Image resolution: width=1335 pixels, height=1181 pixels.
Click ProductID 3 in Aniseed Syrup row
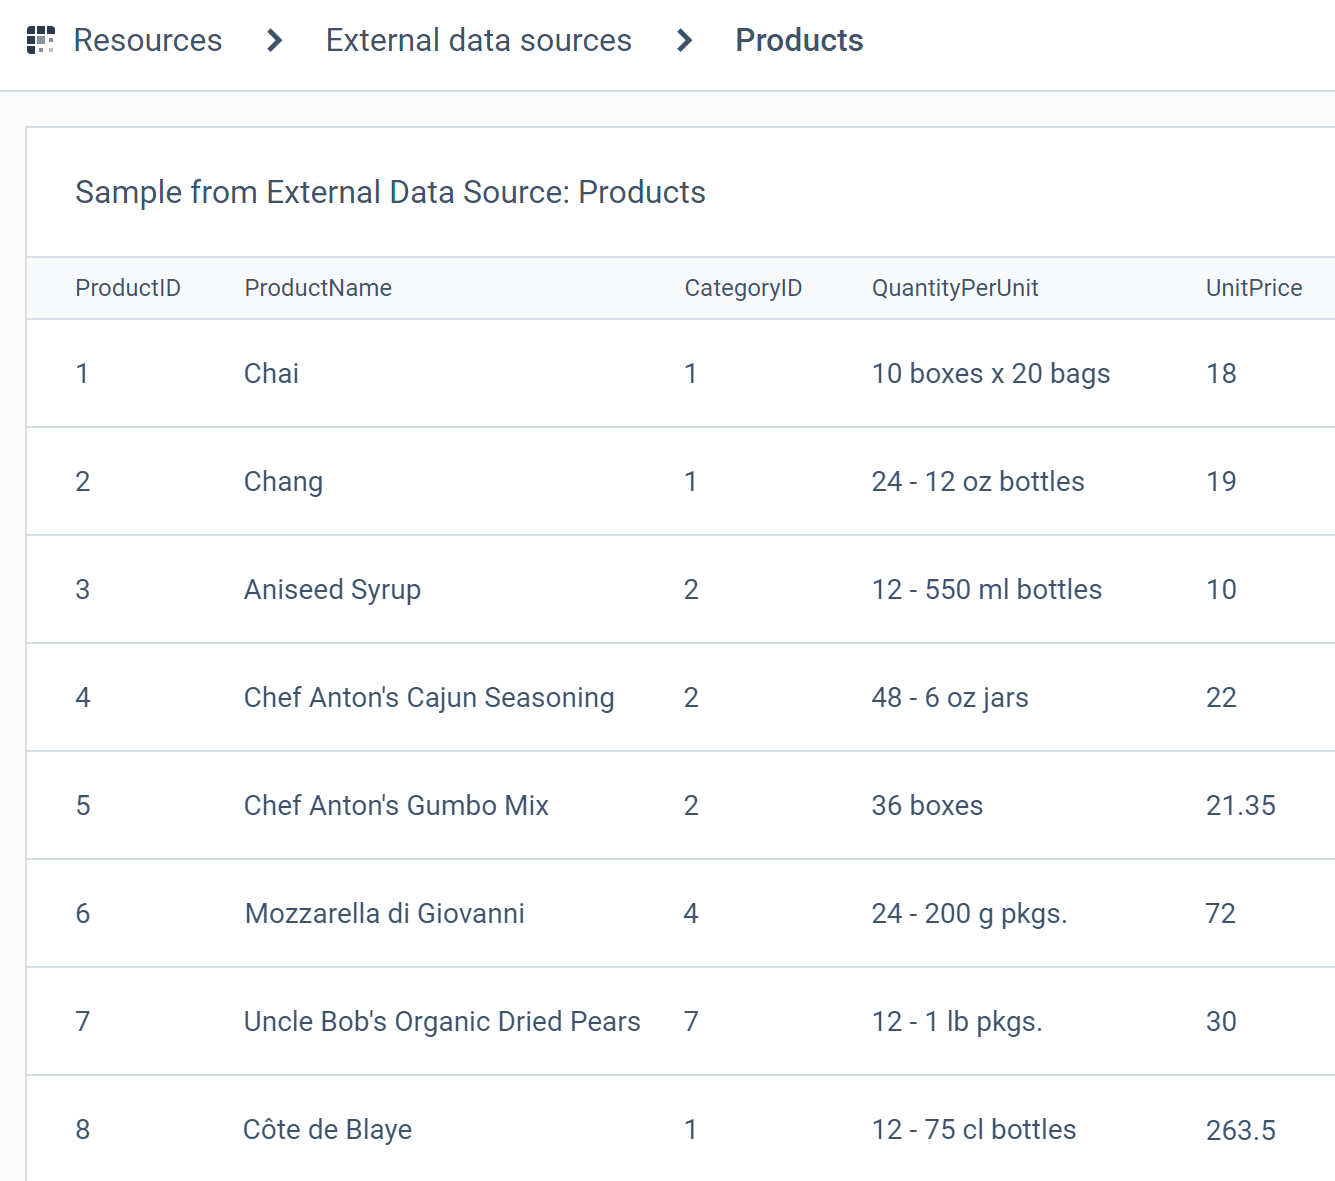tap(83, 589)
